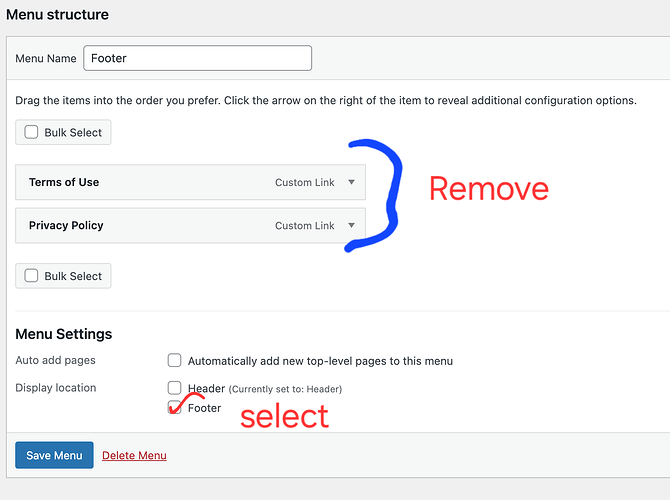670x500 pixels.
Task: Click the '(Currently set to: Header)' note
Action: click(285, 389)
